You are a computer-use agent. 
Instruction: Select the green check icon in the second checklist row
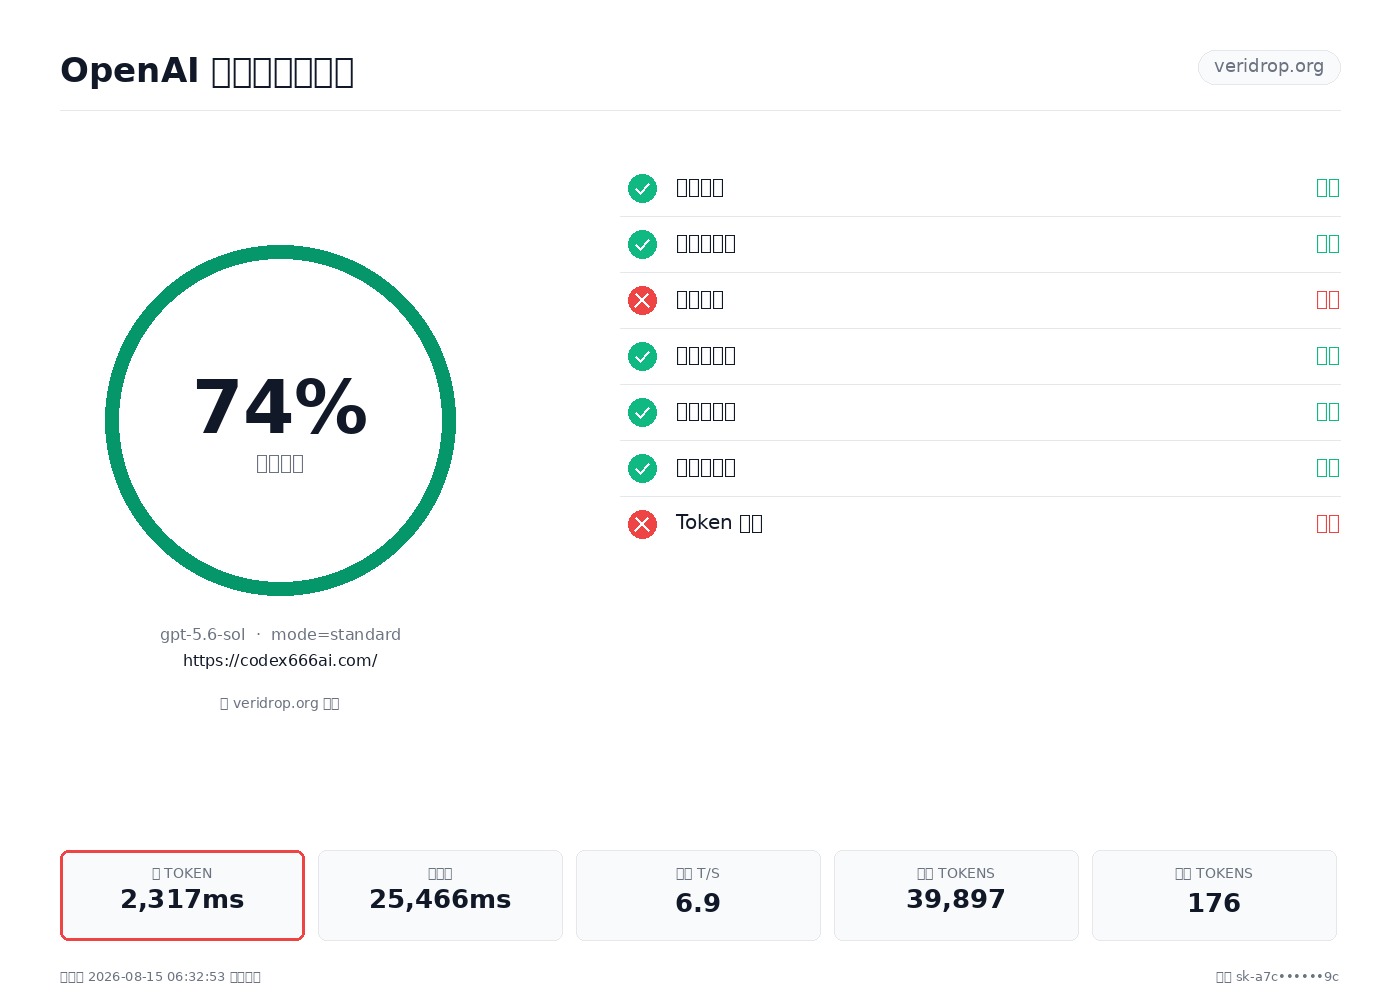pos(642,244)
